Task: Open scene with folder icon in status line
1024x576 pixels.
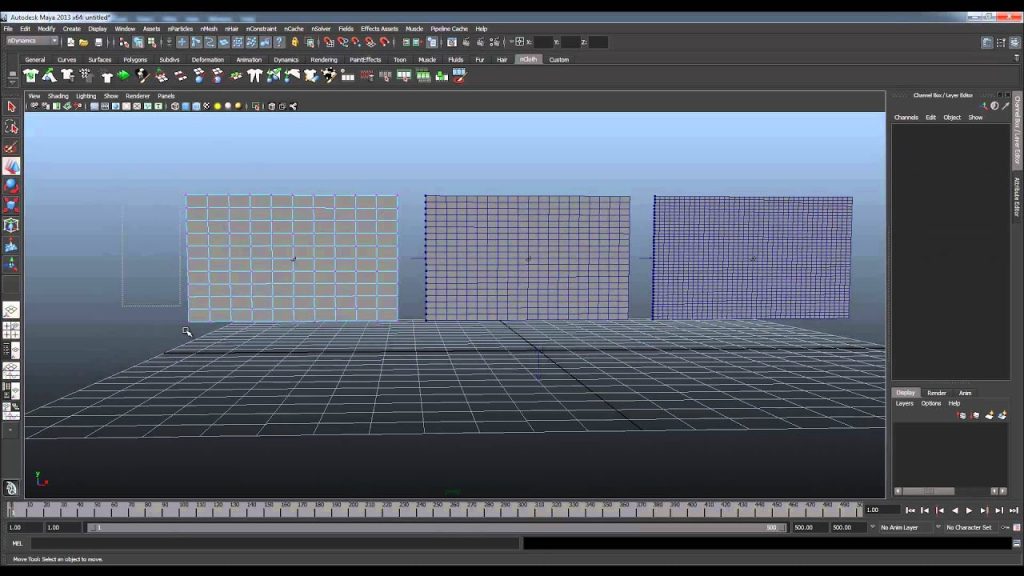Action: [84, 42]
